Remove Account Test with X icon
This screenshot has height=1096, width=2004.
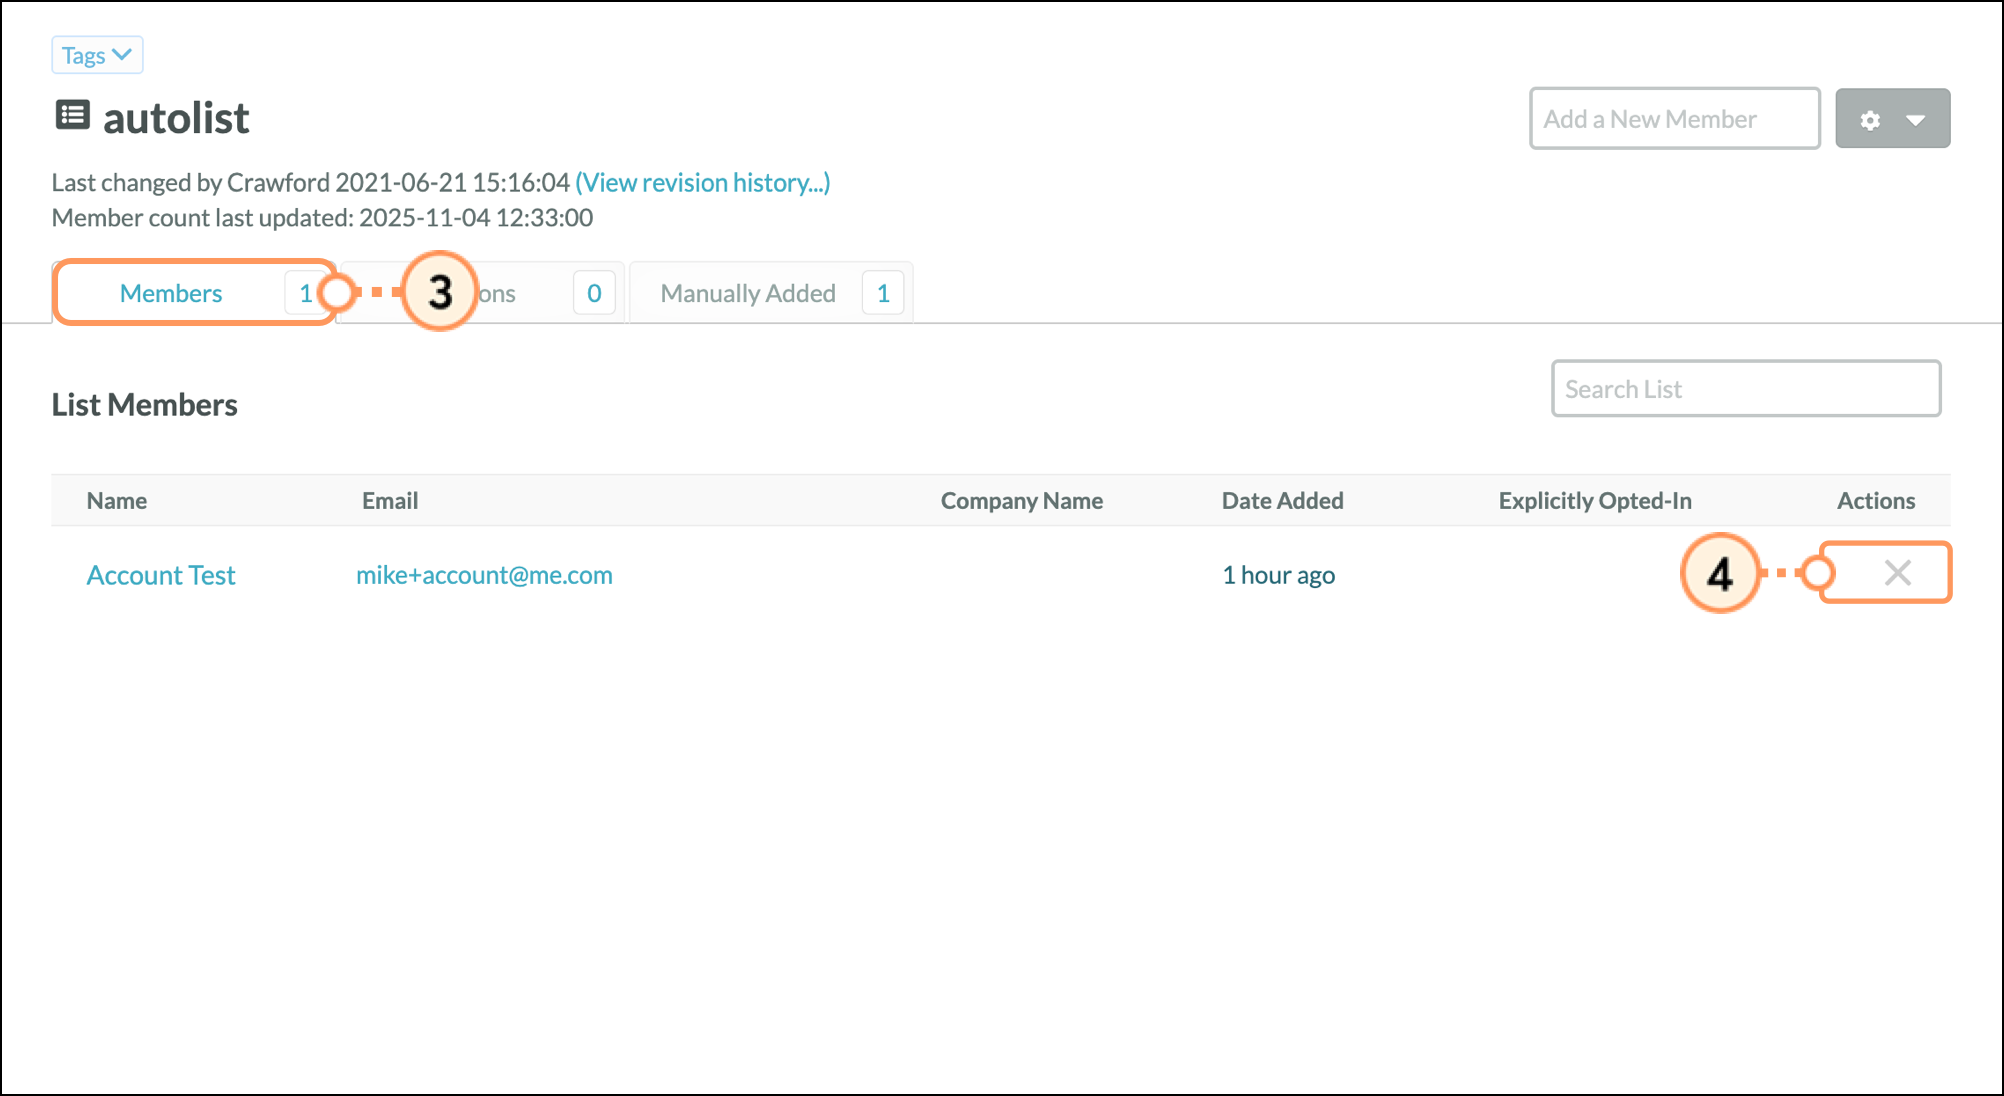click(x=1897, y=573)
